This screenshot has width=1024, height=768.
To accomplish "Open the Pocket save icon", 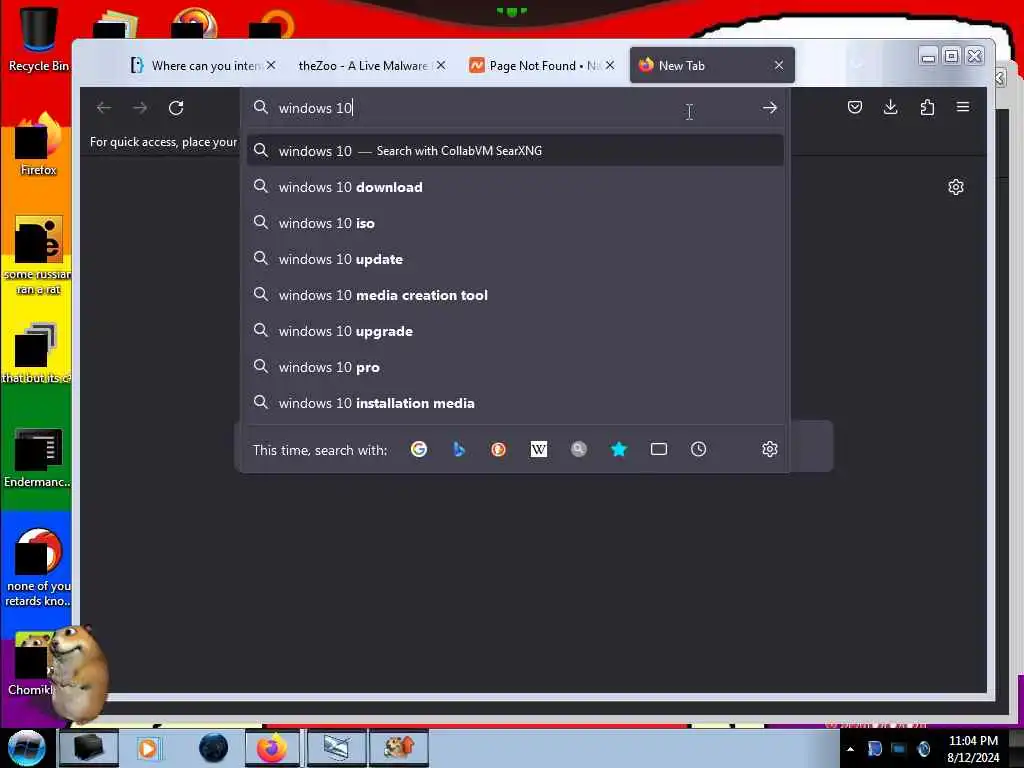I will click(854, 107).
